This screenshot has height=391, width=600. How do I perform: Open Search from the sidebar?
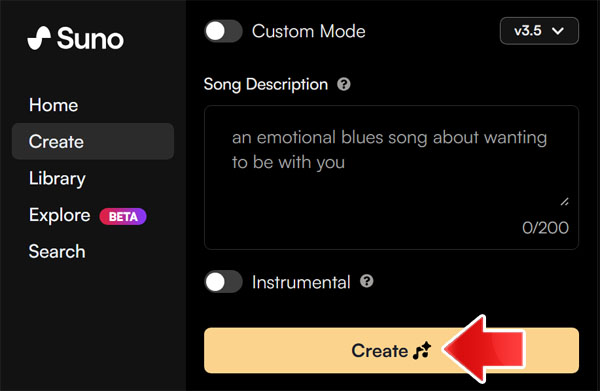click(57, 251)
